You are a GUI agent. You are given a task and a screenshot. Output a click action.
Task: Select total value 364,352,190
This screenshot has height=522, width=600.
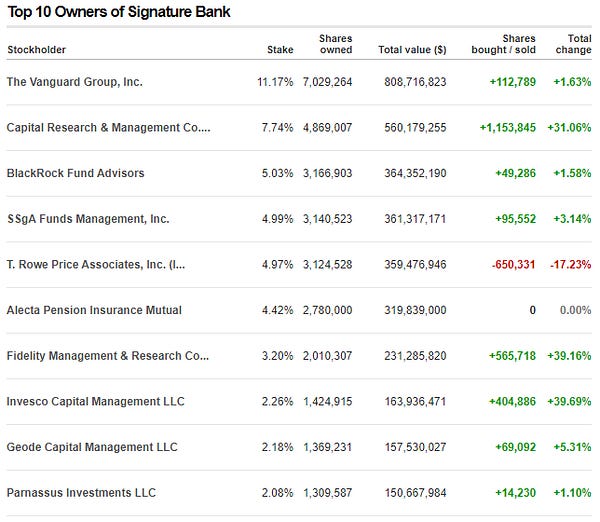tap(415, 173)
